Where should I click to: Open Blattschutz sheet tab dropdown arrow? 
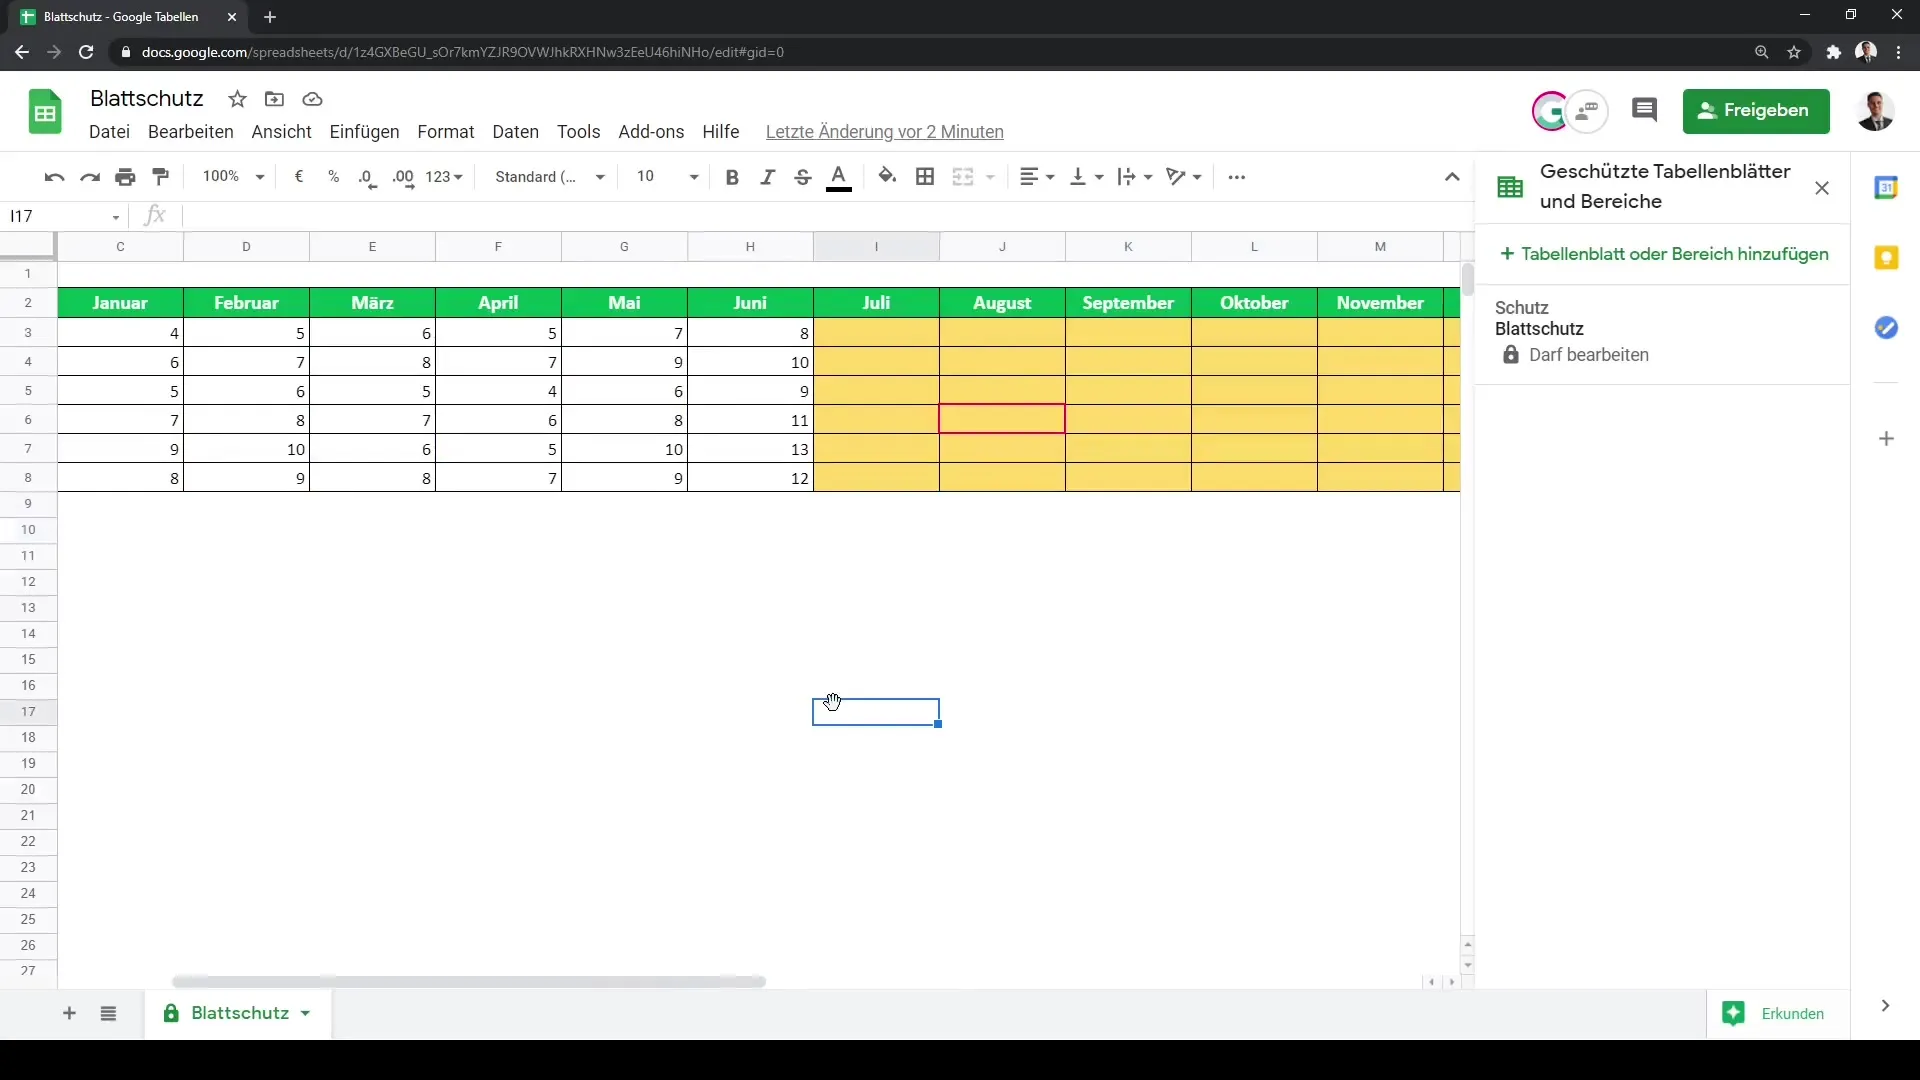tap(305, 1014)
